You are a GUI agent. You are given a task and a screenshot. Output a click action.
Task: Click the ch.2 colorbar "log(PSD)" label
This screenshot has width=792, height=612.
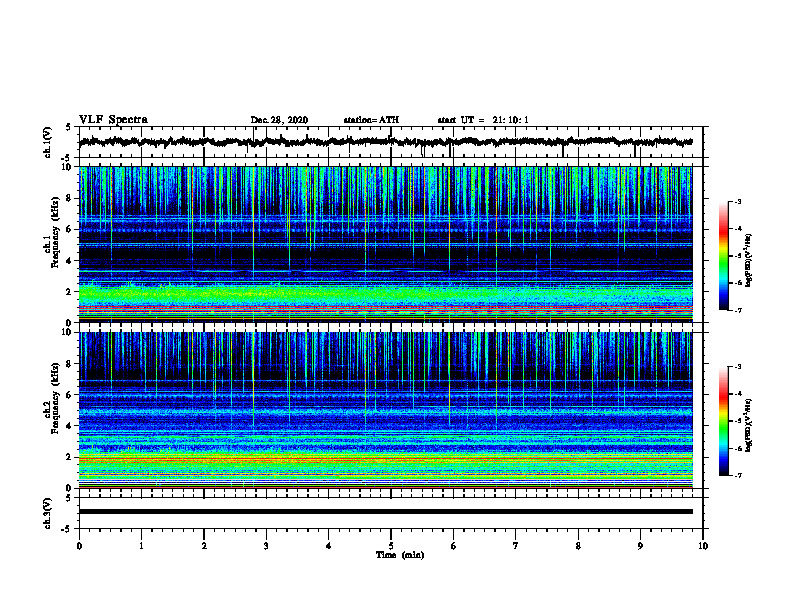(x=749, y=425)
